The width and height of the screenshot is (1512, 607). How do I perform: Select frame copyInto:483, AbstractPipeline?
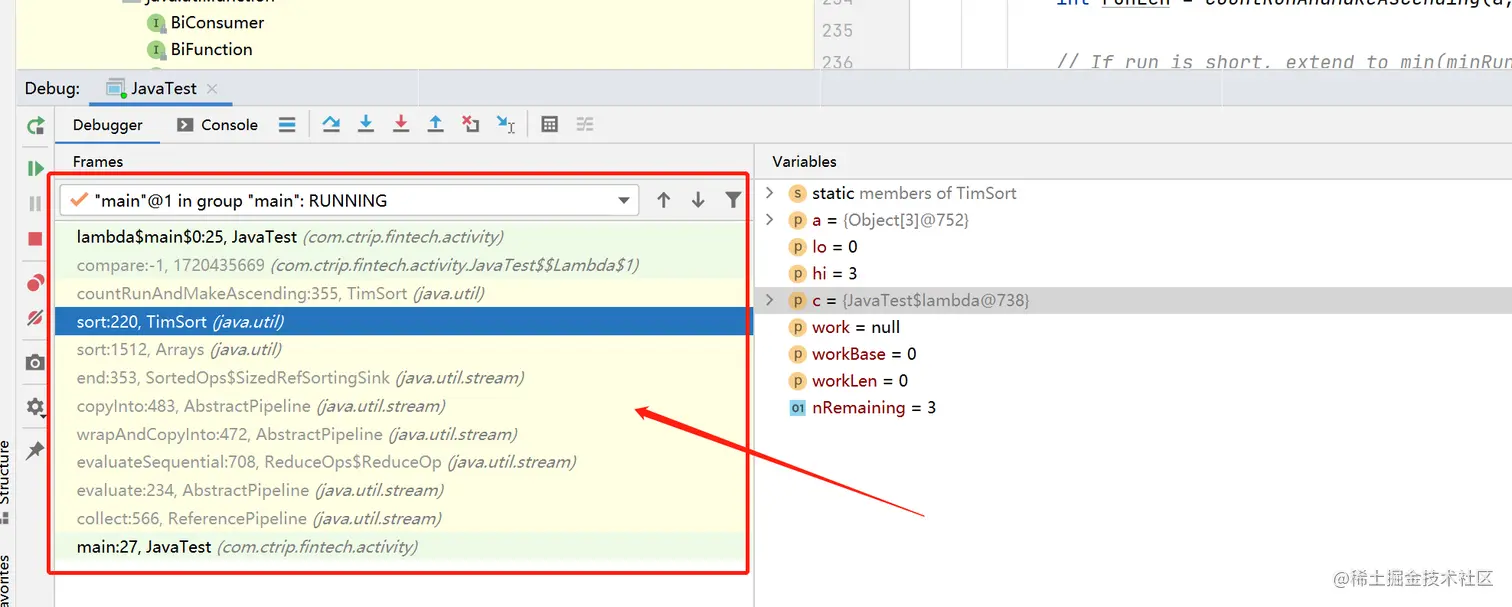click(x=400, y=406)
